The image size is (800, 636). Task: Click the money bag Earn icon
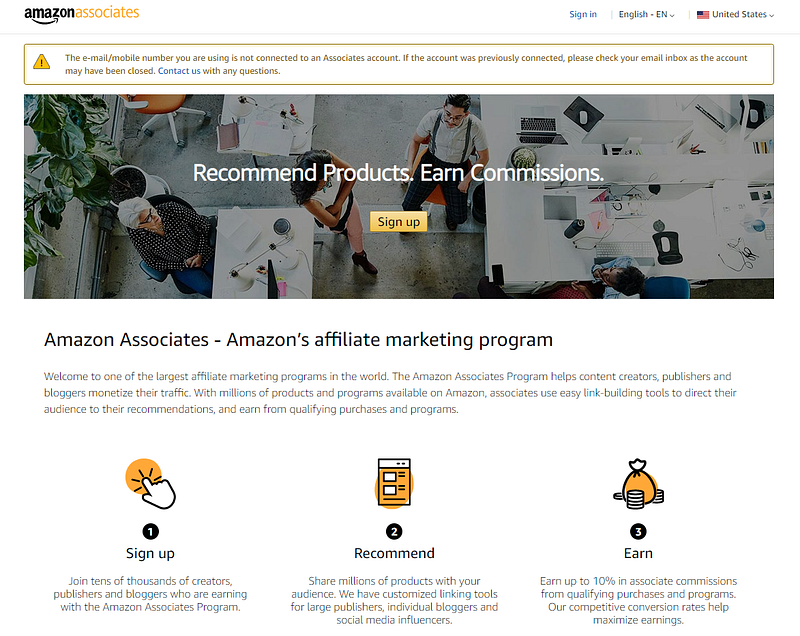[638, 484]
